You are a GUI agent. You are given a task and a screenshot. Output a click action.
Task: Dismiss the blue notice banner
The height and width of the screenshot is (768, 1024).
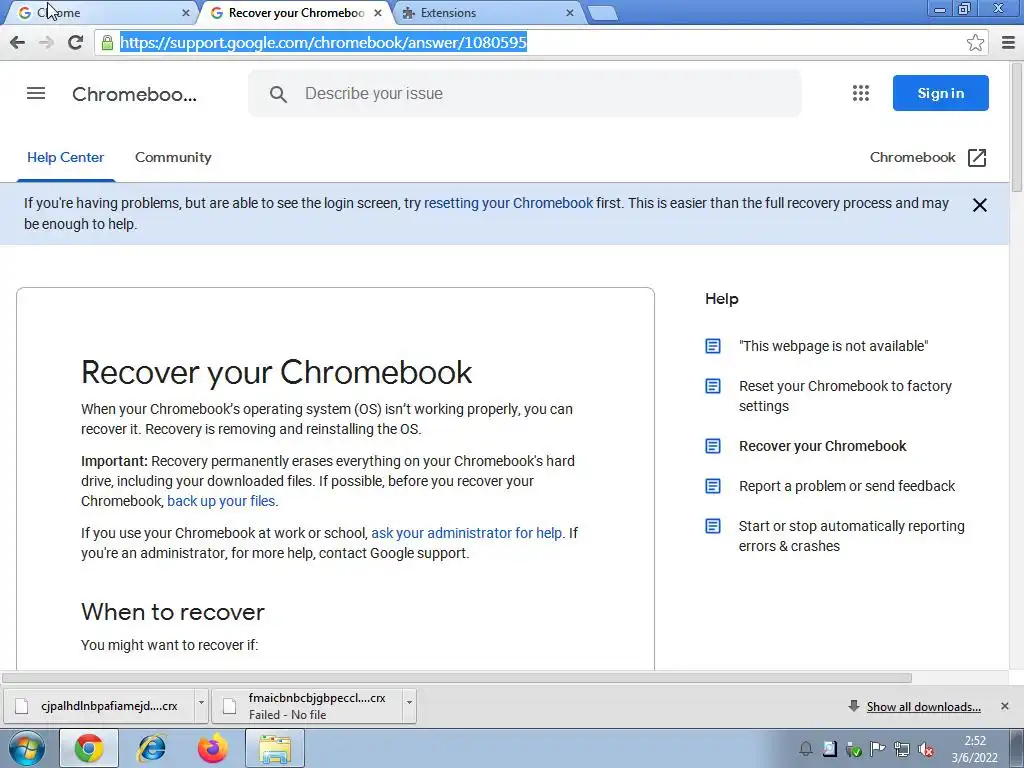tap(980, 205)
